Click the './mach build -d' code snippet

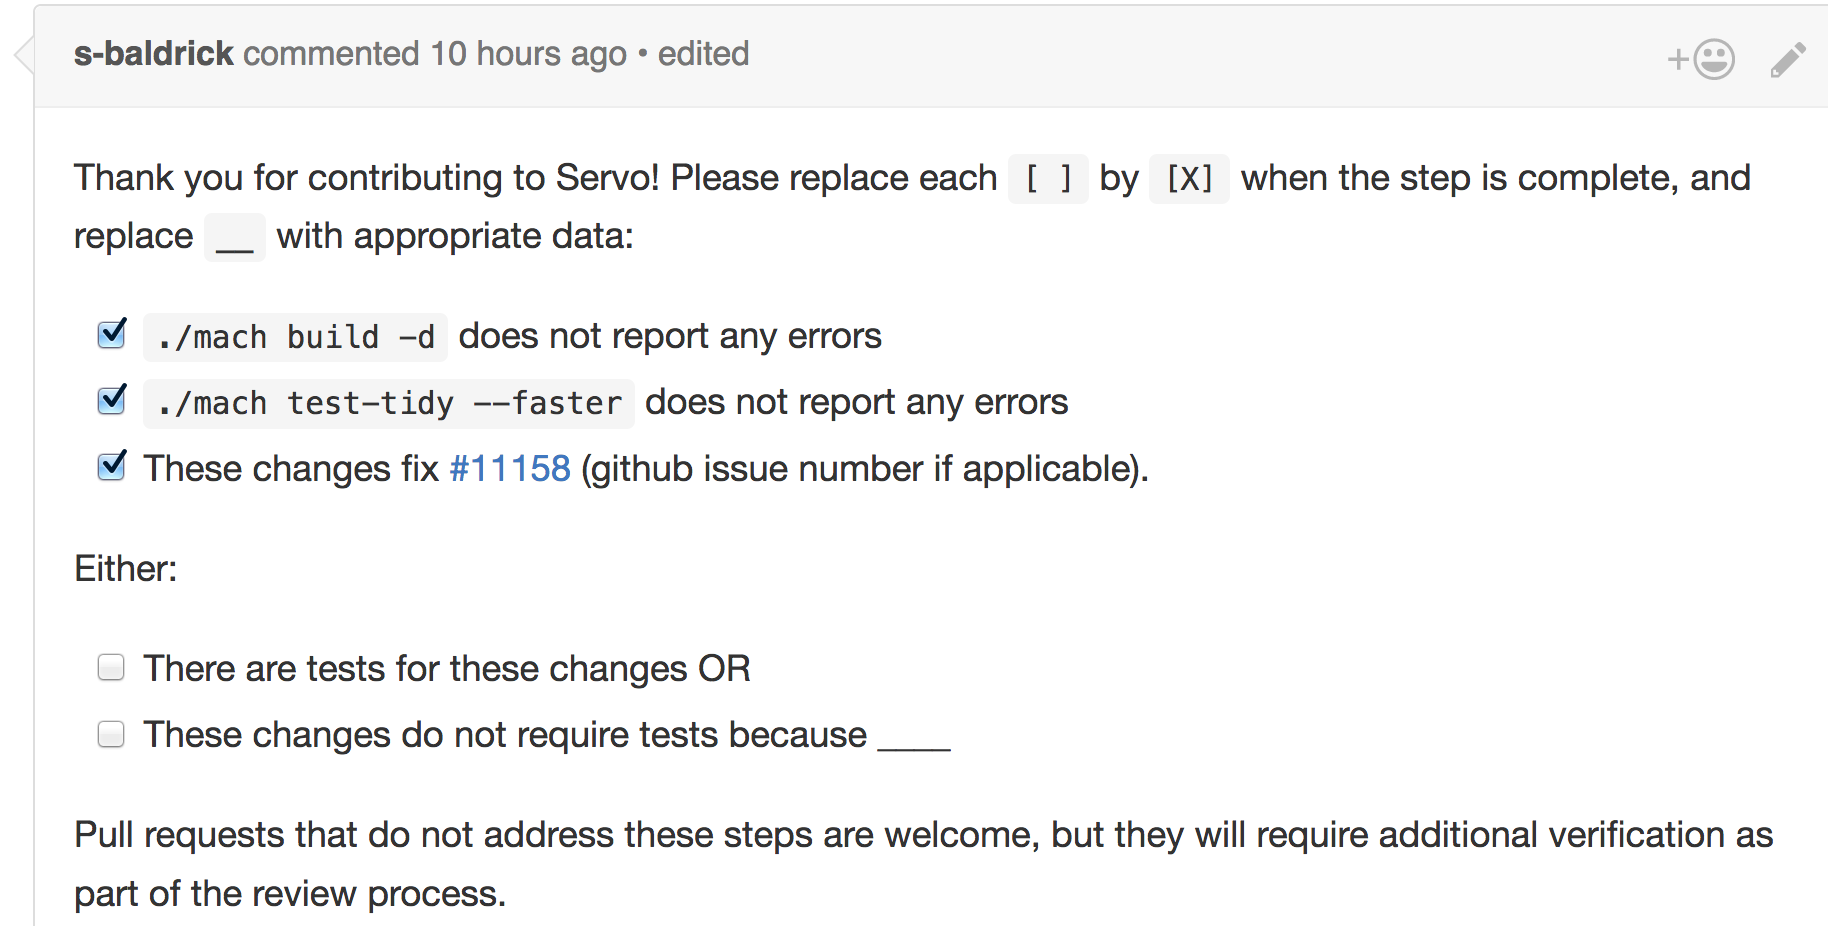(296, 337)
